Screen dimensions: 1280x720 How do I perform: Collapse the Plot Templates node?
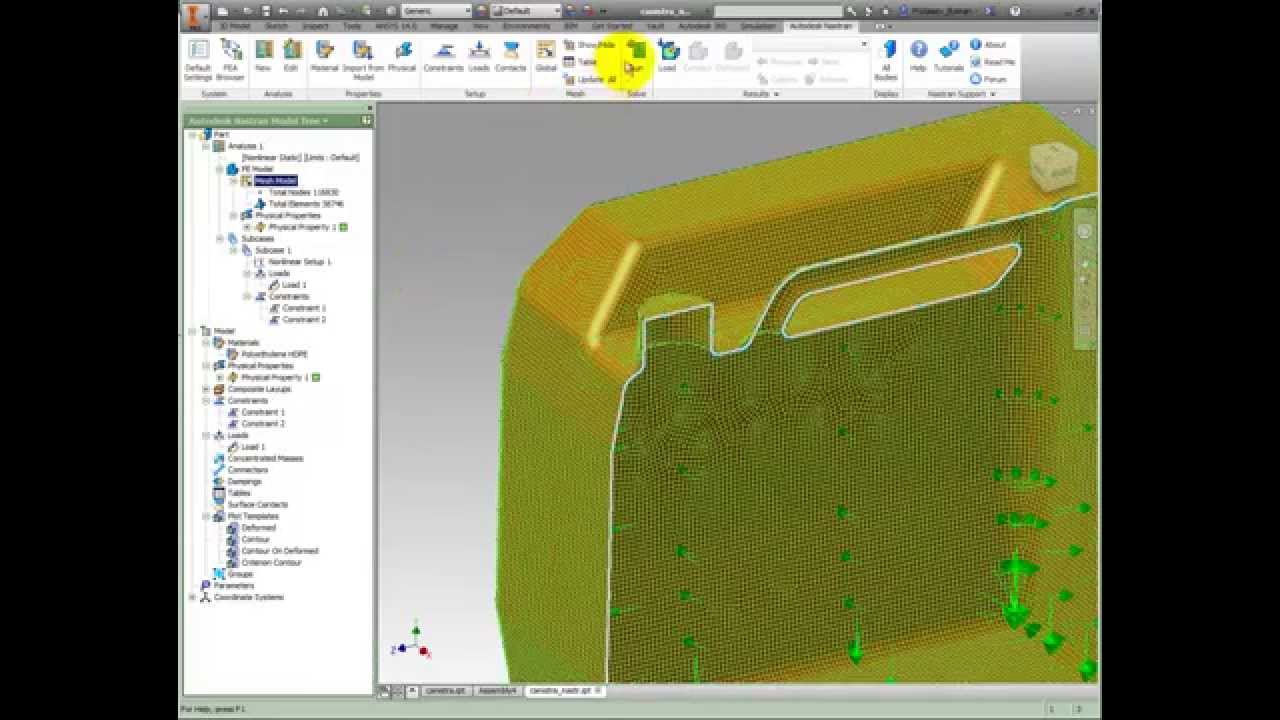click(206, 516)
